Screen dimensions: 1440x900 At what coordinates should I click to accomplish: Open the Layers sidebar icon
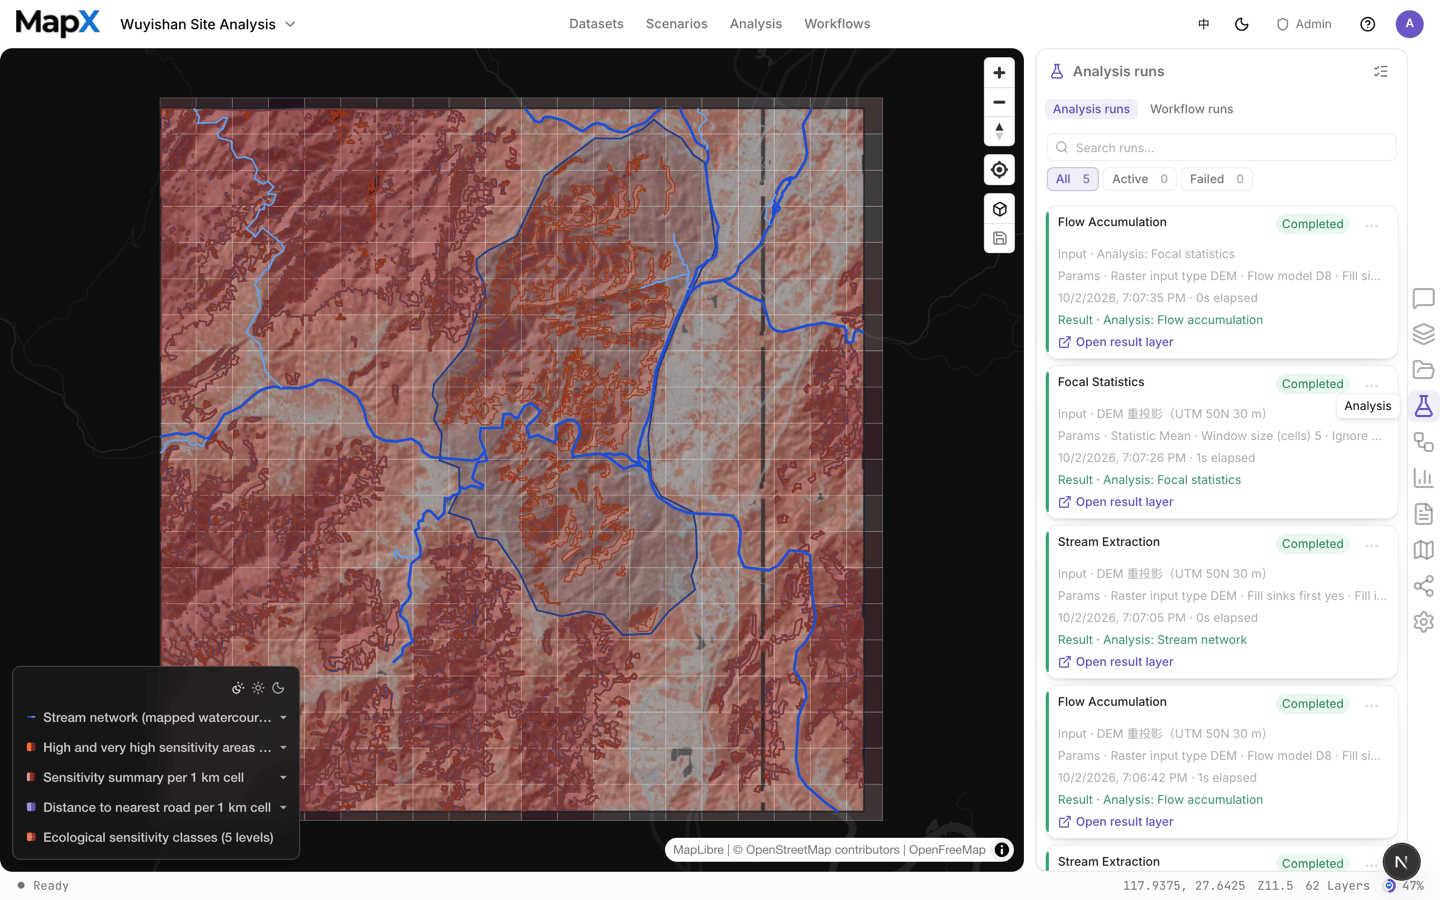coord(1423,334)
